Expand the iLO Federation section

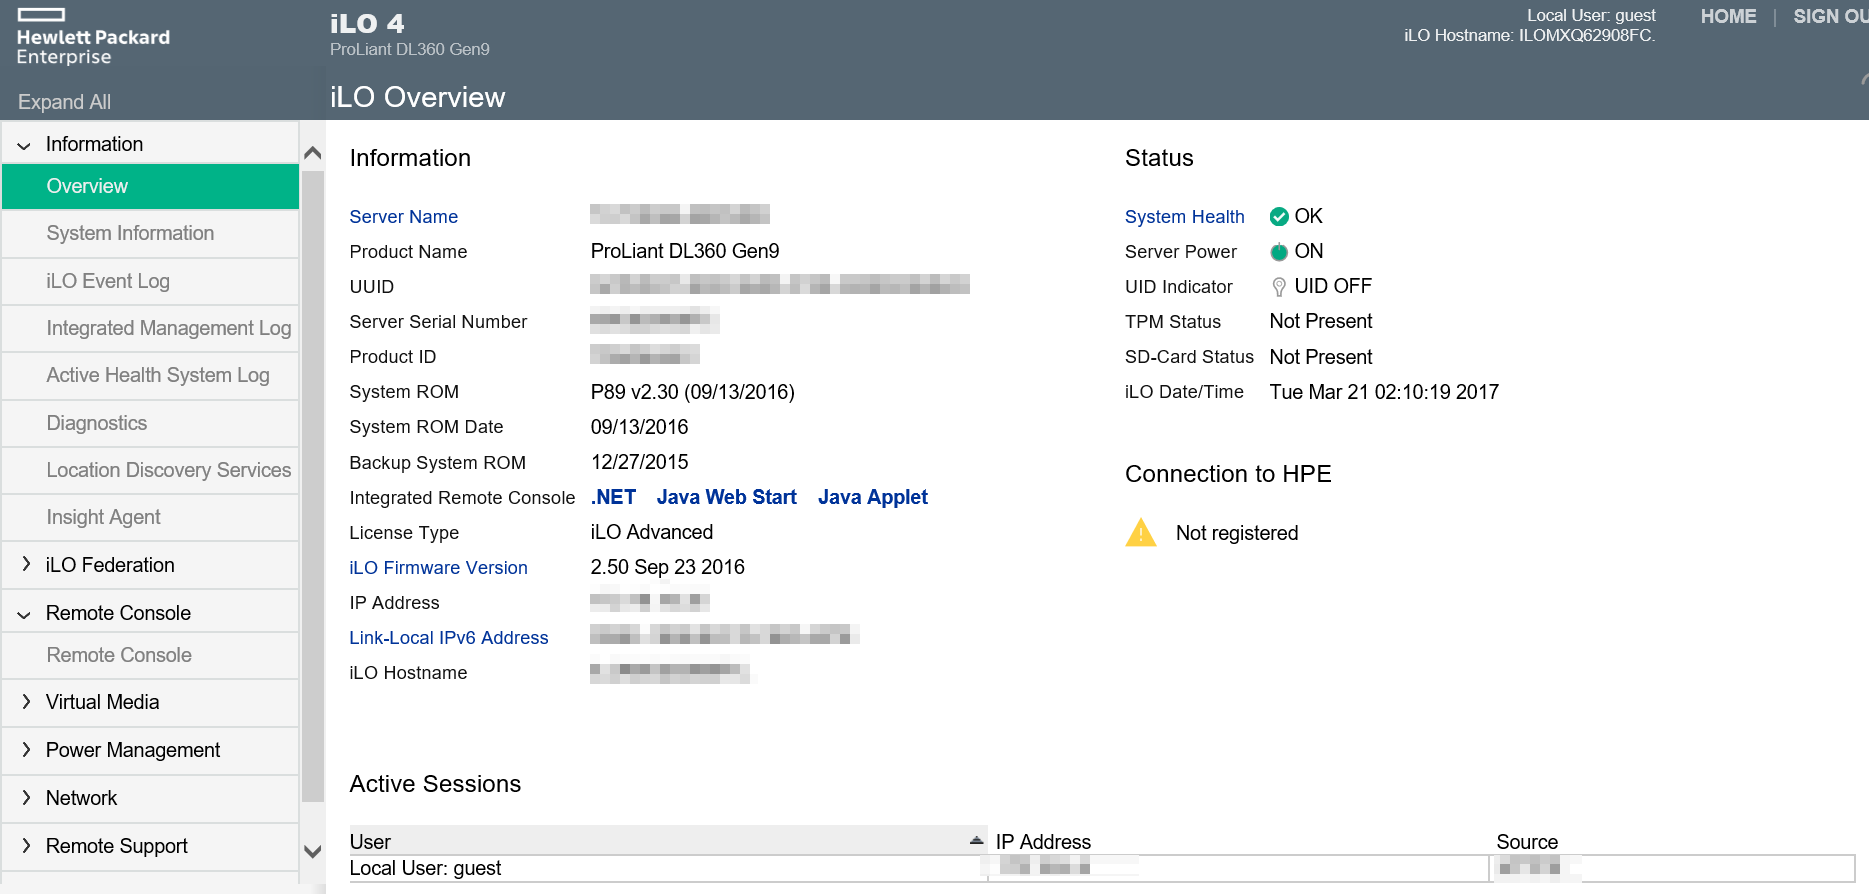(25, 565)
